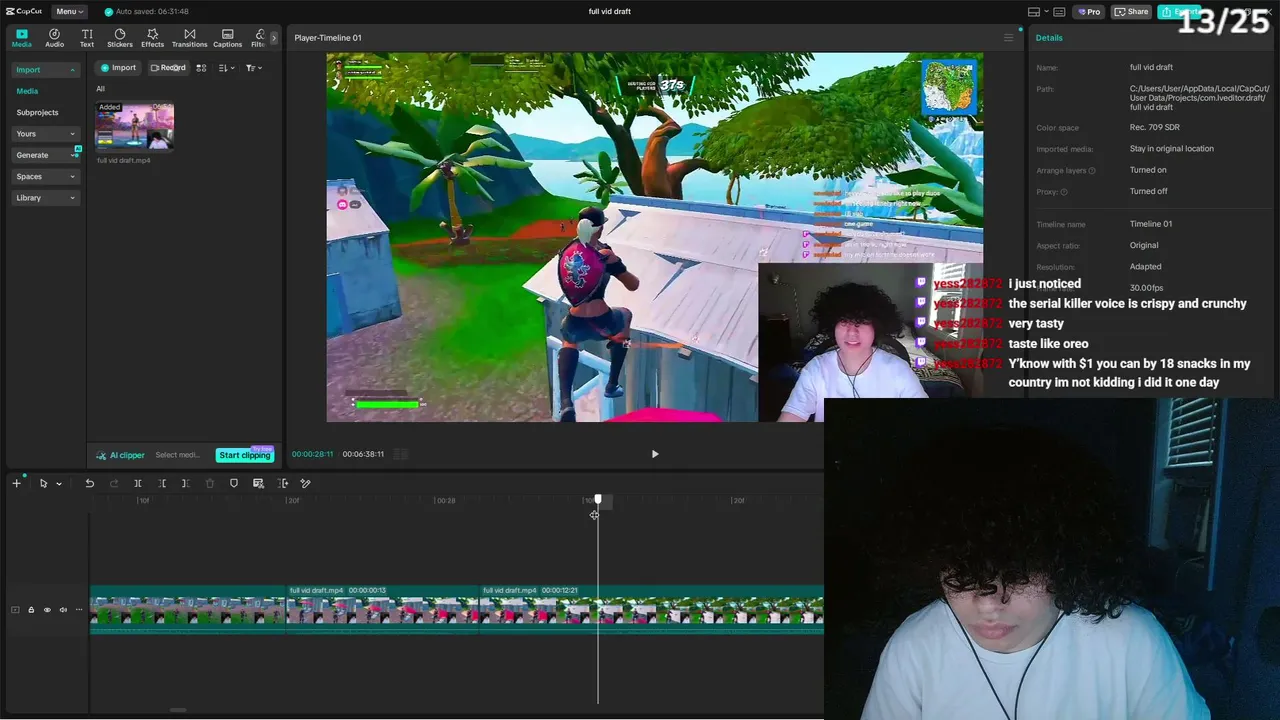Delete the selected clip

pyautogui.click(x=210, y=484)
